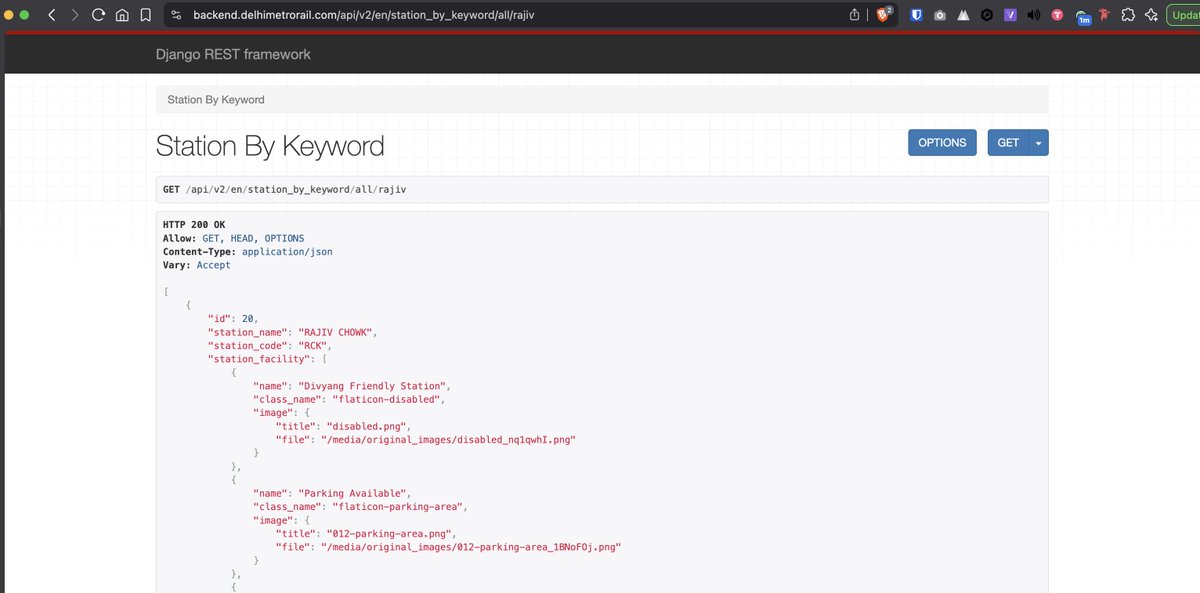
Task: Click Content-Type application/json value
Action: [287, 252]
